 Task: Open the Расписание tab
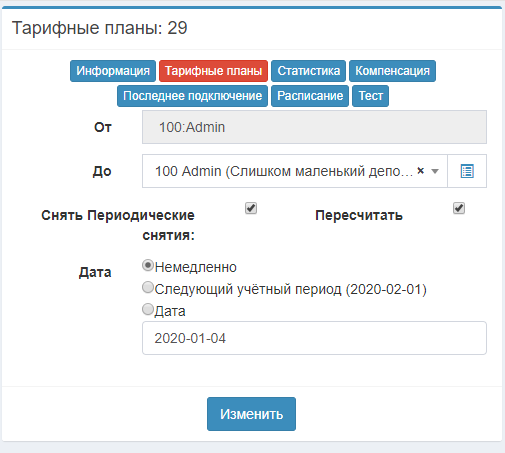(310, 96)
